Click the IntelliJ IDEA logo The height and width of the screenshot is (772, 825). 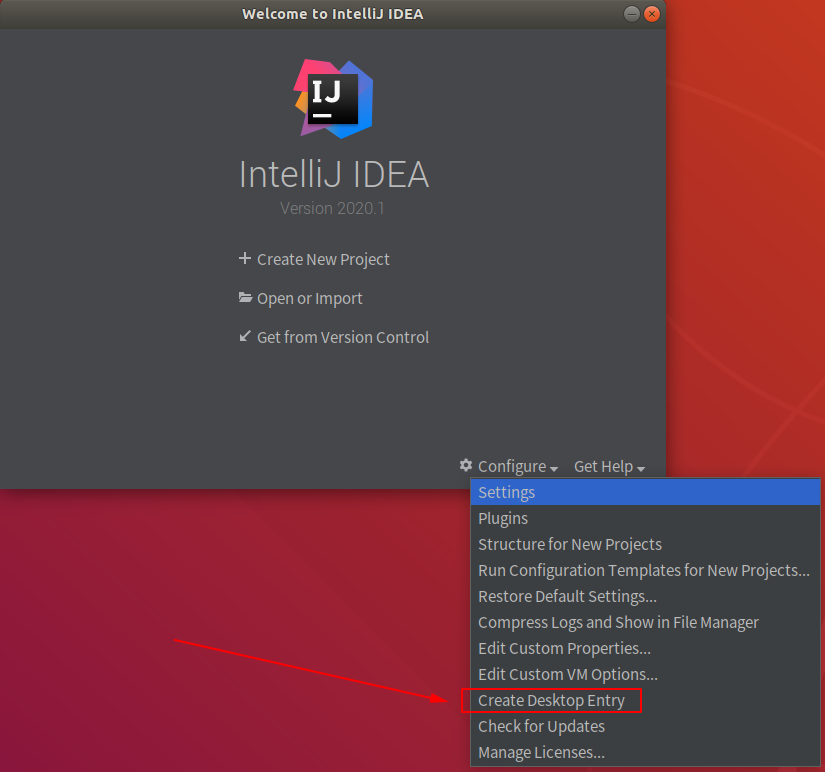tap(333, 97)
